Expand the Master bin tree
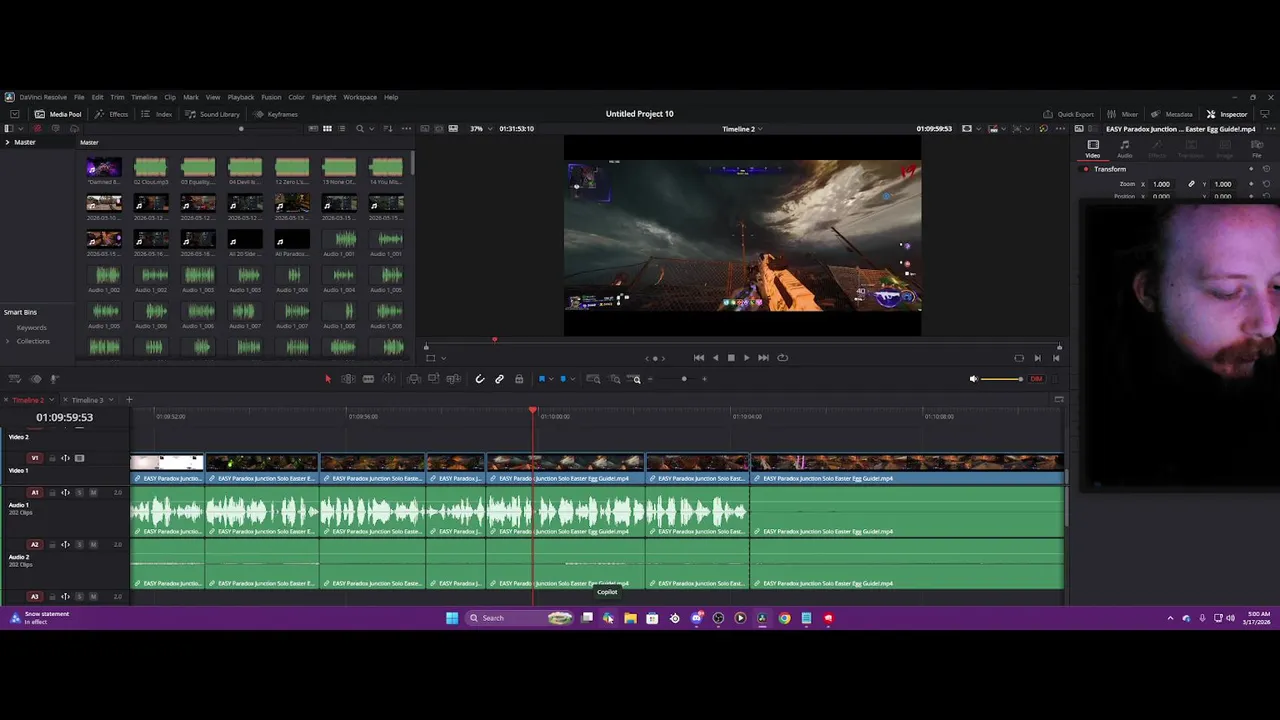Viewport: 1280px width, 720px height. 7,142
